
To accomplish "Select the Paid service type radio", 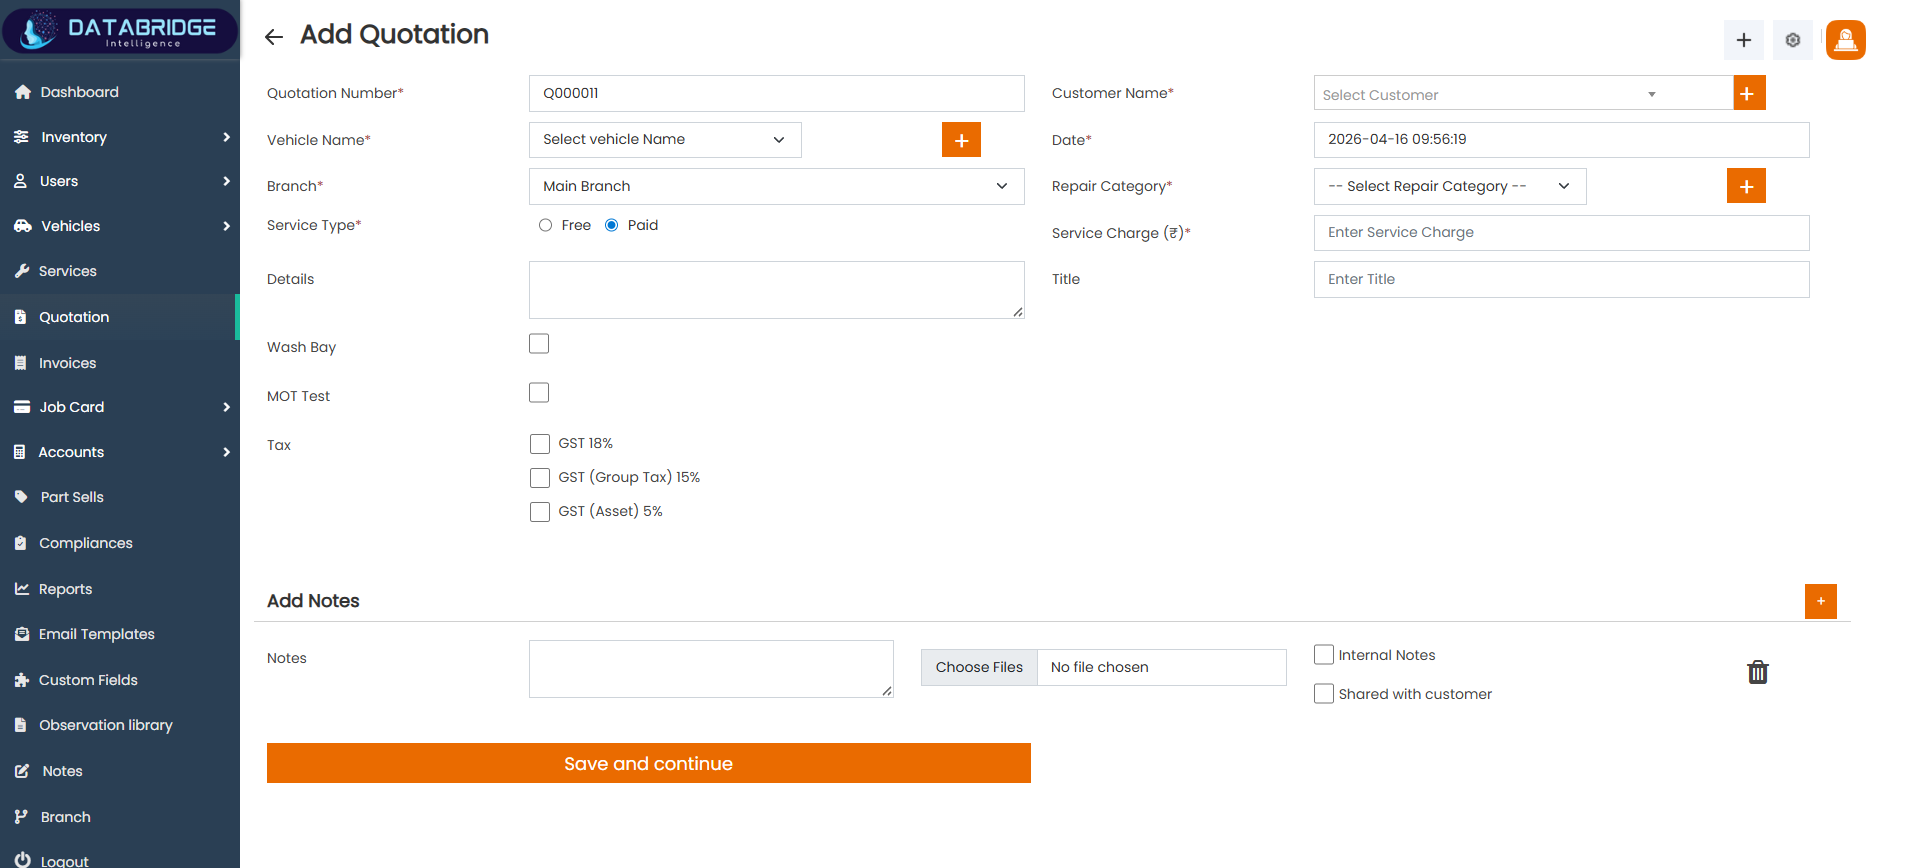I will (611, 225).
